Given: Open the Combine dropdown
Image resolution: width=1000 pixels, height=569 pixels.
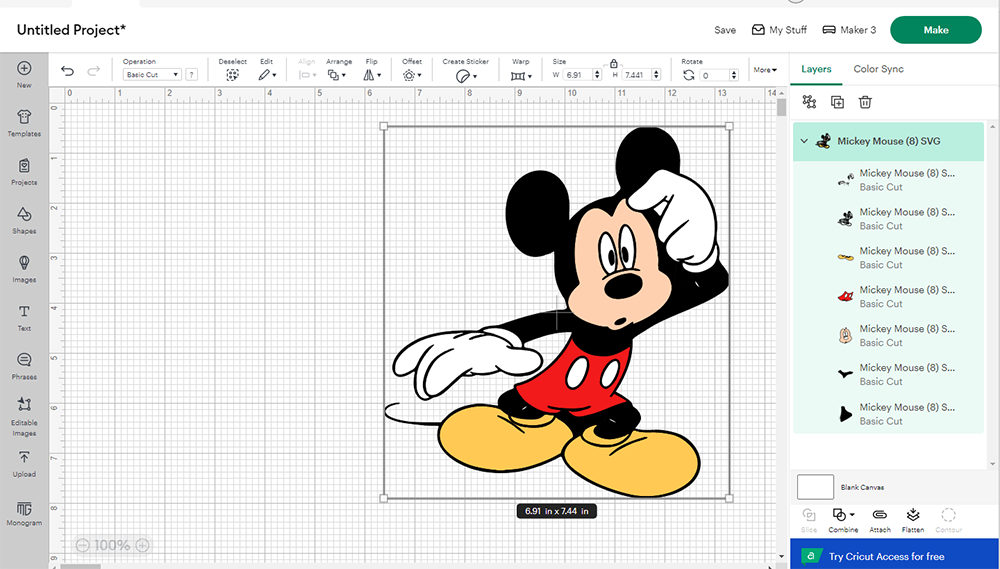Looking at the screenshot, I should pos(843,515).
